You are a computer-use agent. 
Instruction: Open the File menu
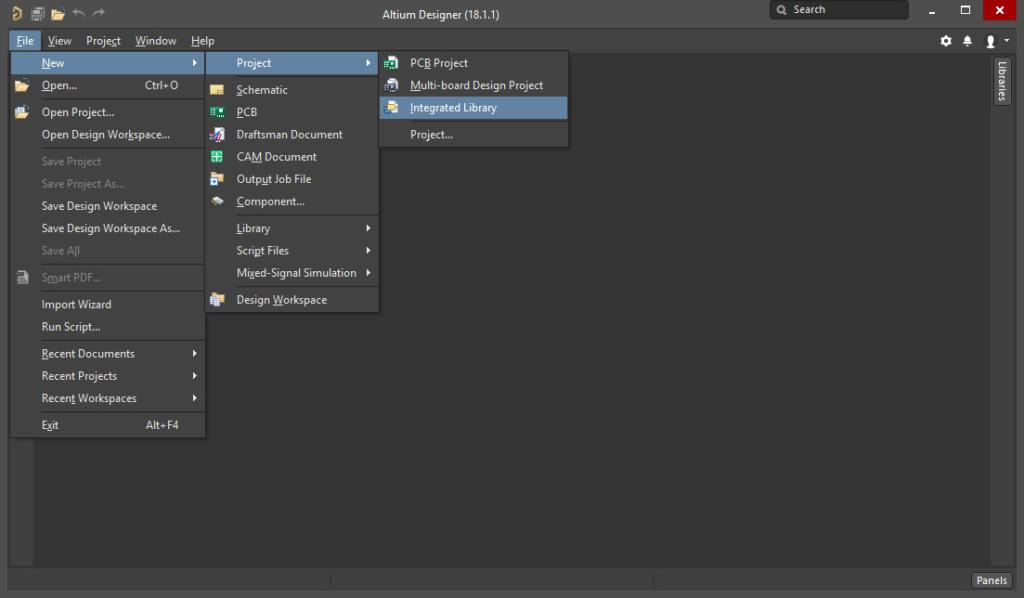point(25,40)
